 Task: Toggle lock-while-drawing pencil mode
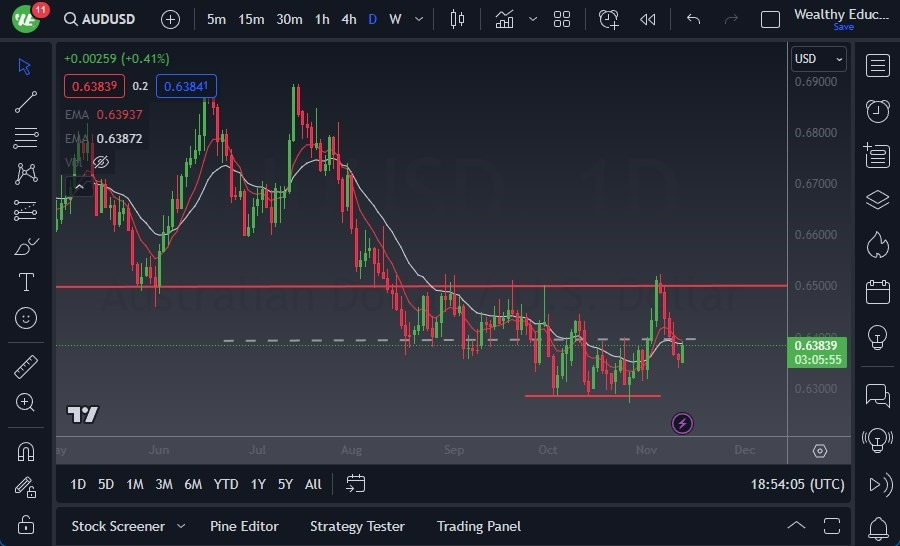coord(26,487)
